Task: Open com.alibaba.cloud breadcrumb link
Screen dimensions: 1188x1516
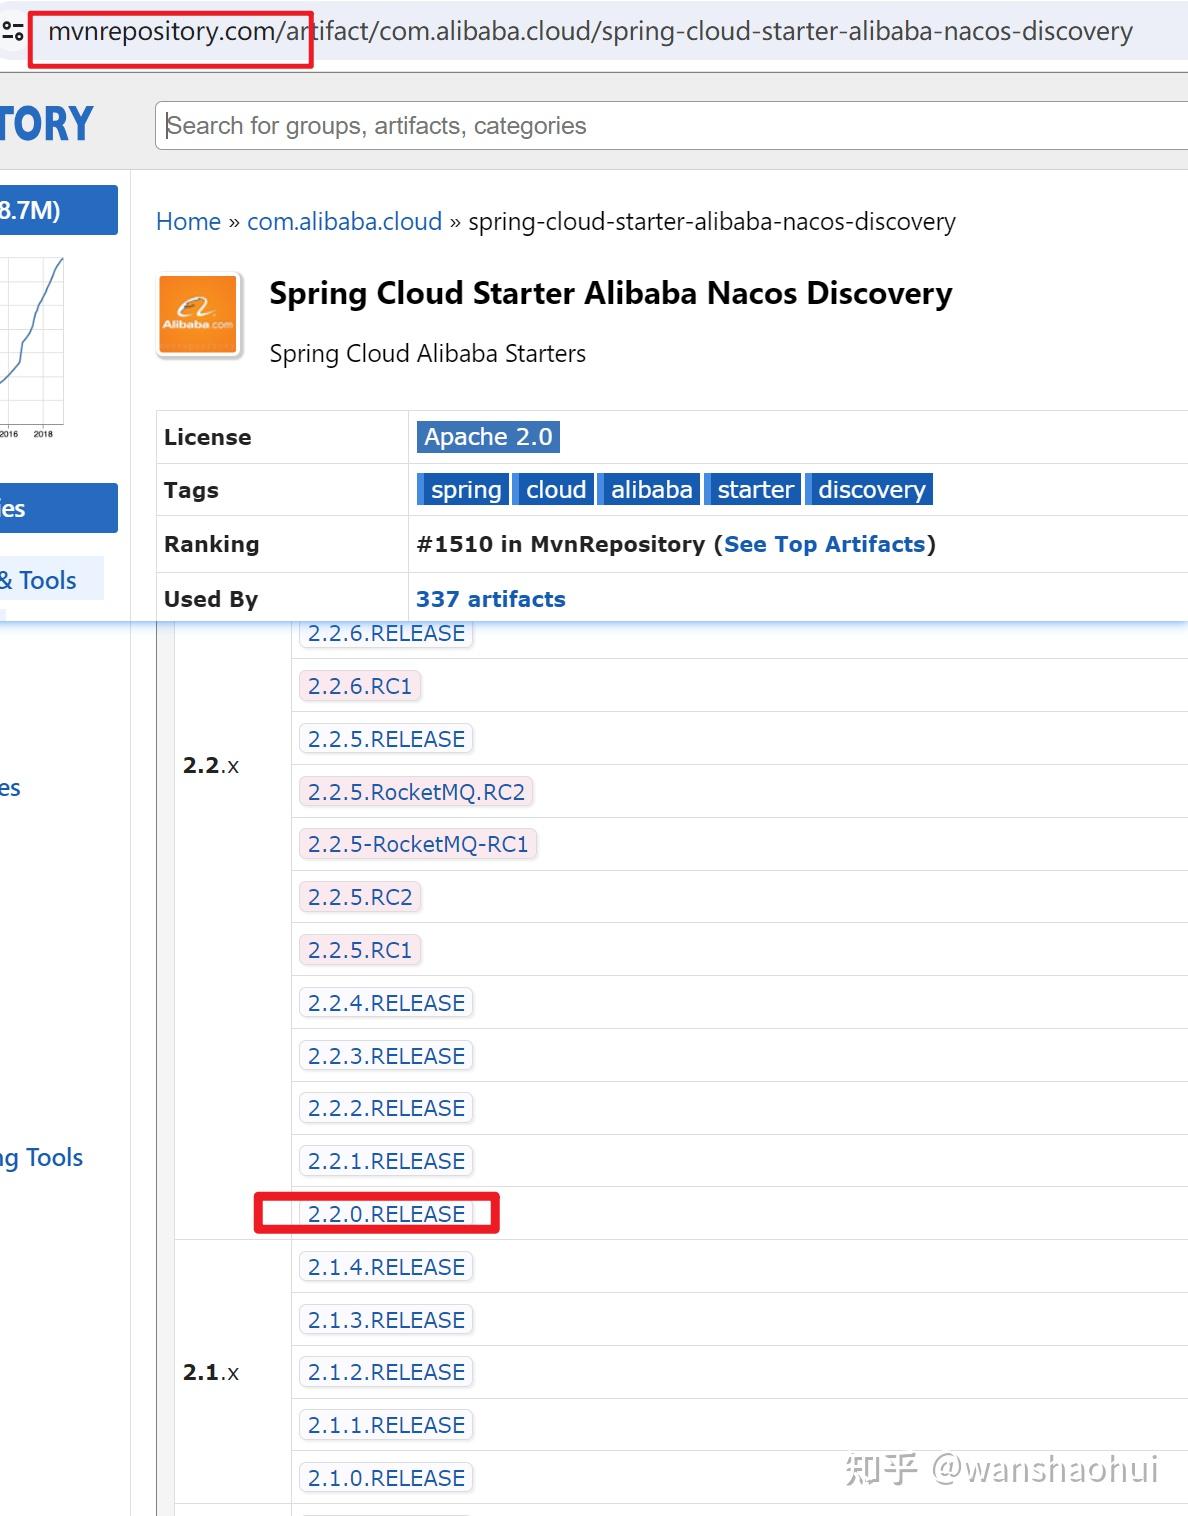Action: (344, 222)
